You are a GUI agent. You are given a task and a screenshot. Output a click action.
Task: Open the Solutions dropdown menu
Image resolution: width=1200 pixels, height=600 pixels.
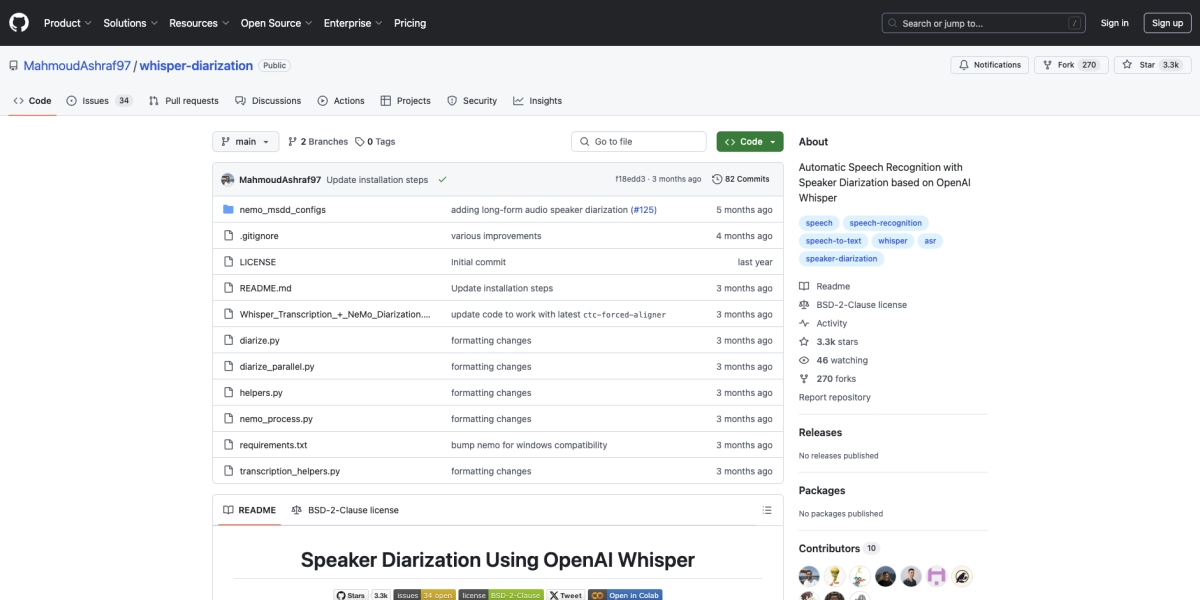(x=130, y=23)
